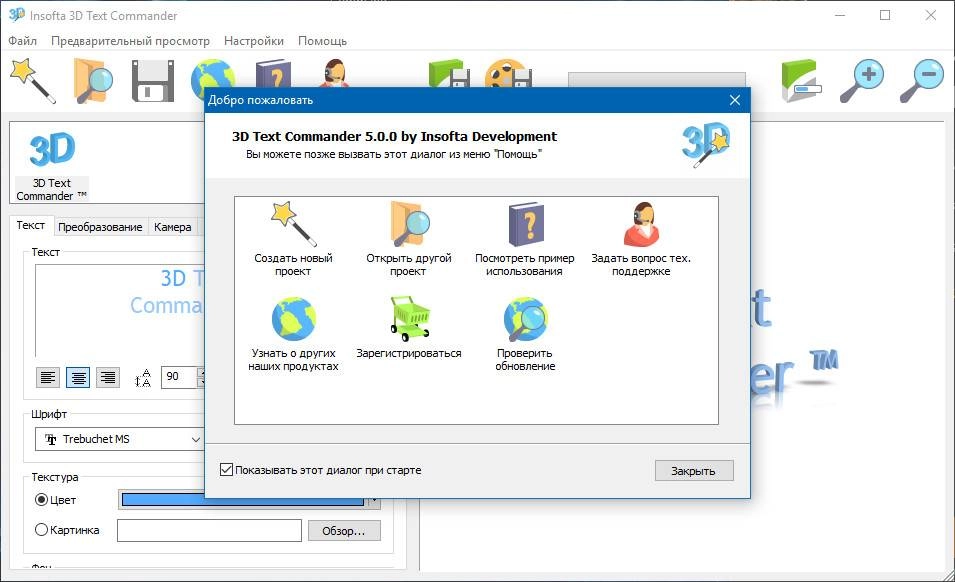The image size is (955, 582).
Task: Expand the Trebuchet MS font dropdown
Action: tap(196, 439)
